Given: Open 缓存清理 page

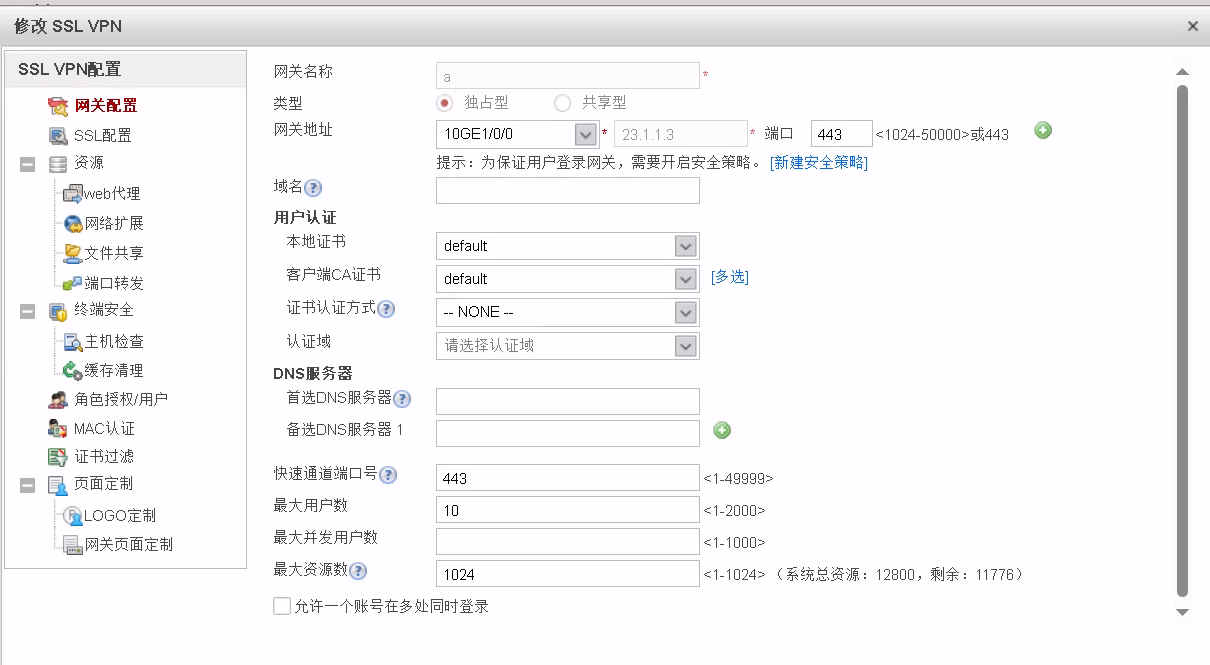Looking at the screenshot, I should tap(114, 371).
